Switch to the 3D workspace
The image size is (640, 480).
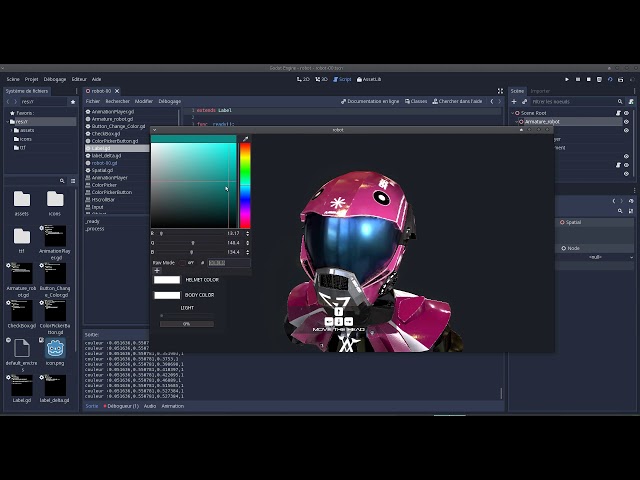pyautogui.click(x=322, y=79)
